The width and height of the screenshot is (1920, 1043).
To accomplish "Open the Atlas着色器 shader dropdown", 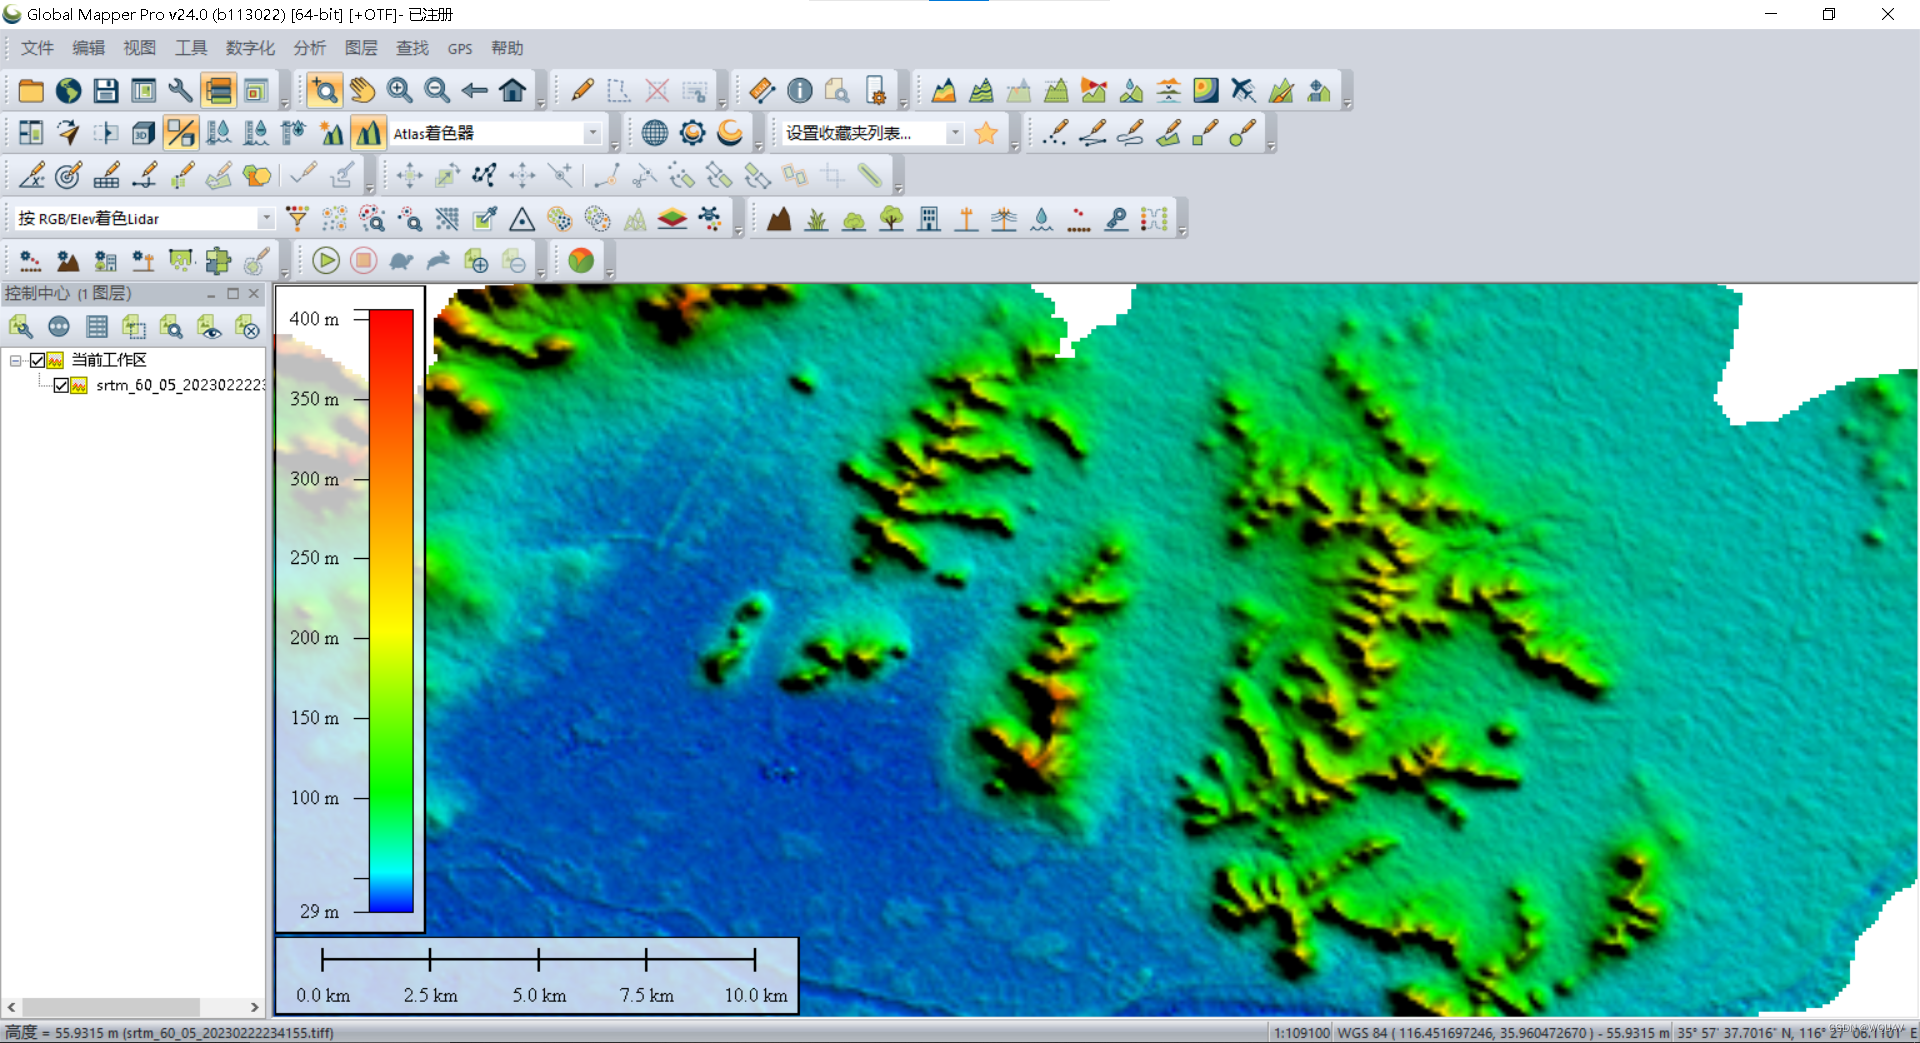I will coord(593,133).
